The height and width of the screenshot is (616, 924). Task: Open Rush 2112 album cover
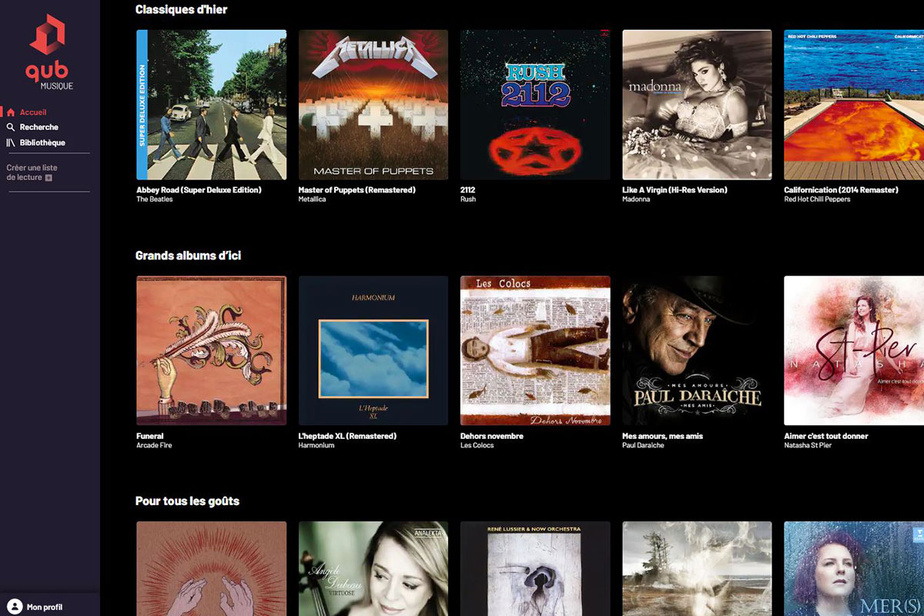click(535, 105)
